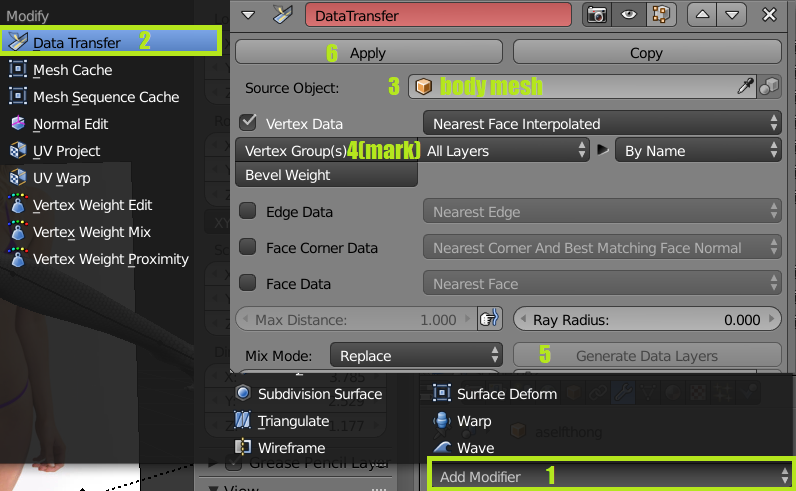The width and height of the screenshot is (796, 491).
Task: Click the Max Distance value slider
Action: click(x=356, y=319)
